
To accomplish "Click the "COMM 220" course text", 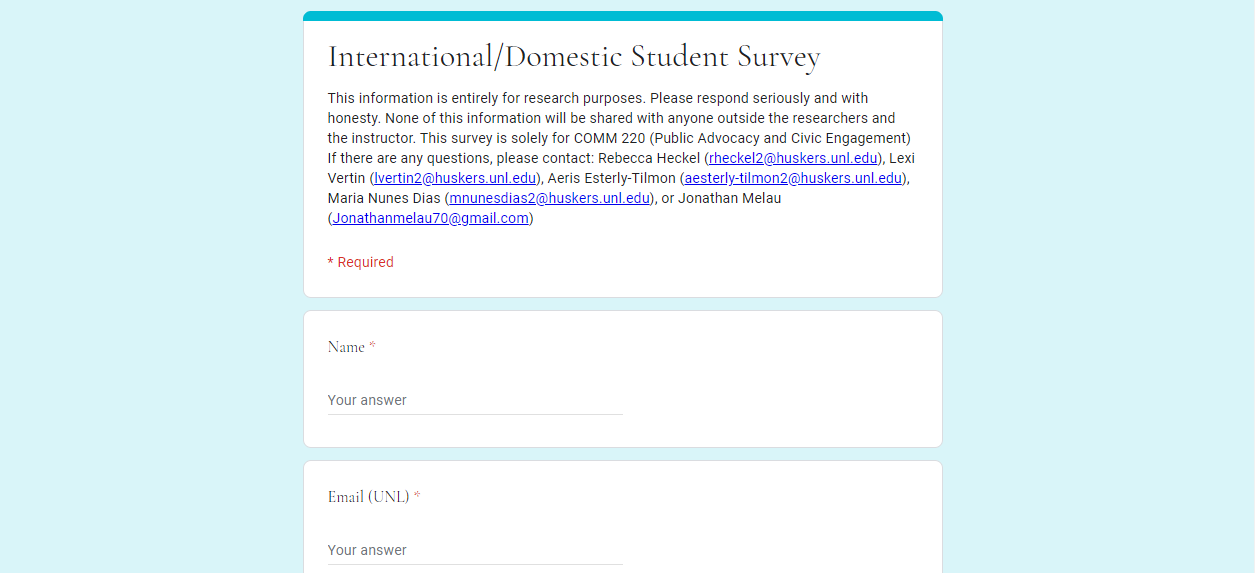I will [609, 138].
